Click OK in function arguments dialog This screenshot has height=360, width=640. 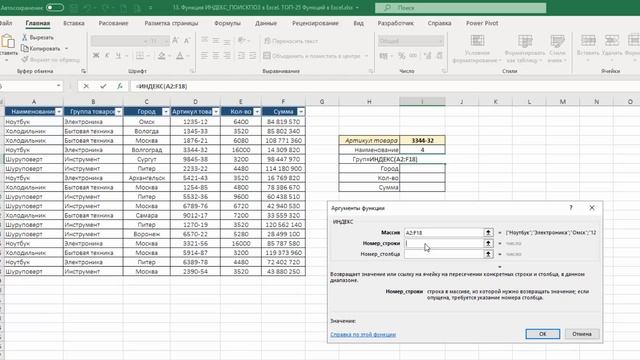(542, 334)
